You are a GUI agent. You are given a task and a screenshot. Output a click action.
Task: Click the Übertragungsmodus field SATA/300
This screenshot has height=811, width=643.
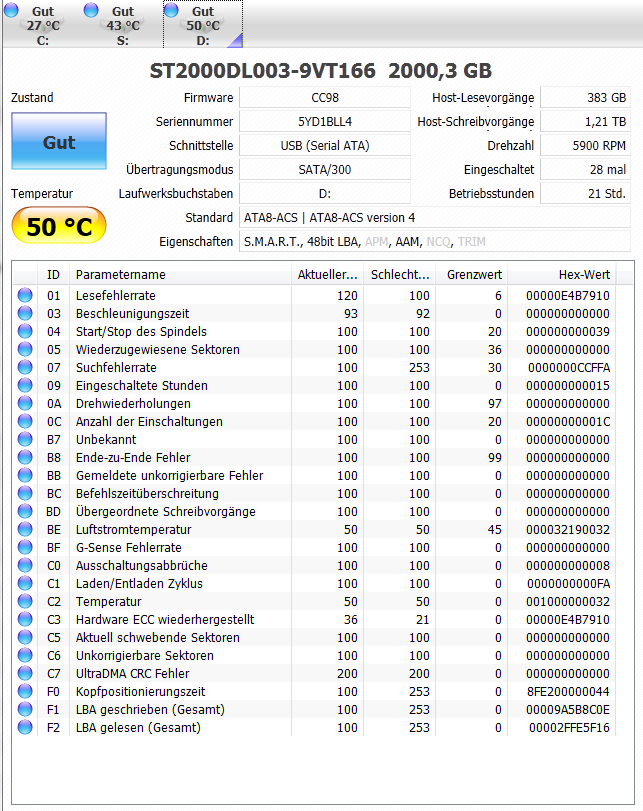coord(325,170)
